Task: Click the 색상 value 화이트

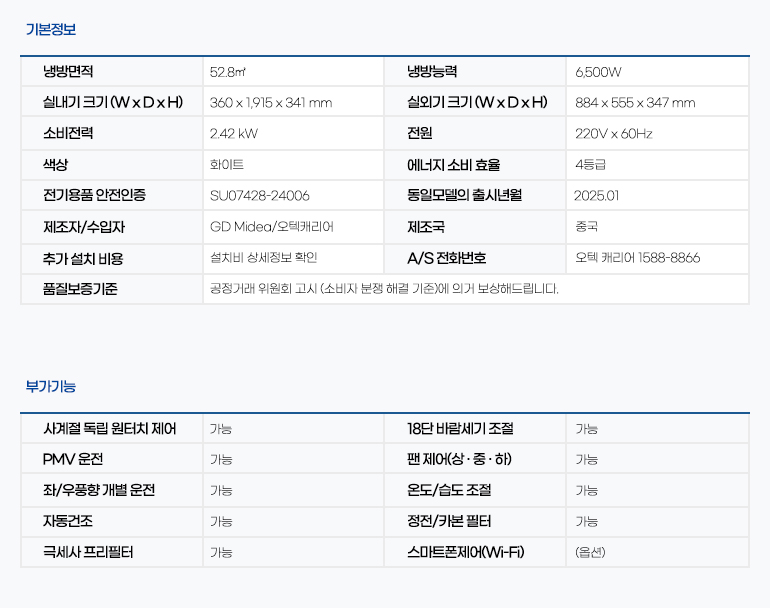Action: pos(226,165)
